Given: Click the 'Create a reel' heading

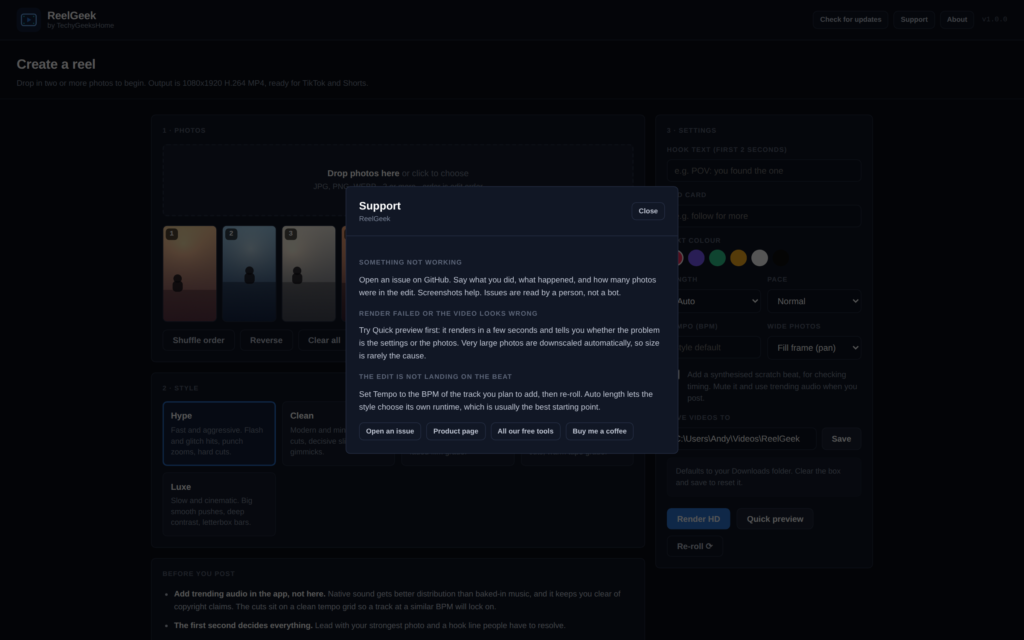Looking at the screenshot, I should [x=56, y=64].
